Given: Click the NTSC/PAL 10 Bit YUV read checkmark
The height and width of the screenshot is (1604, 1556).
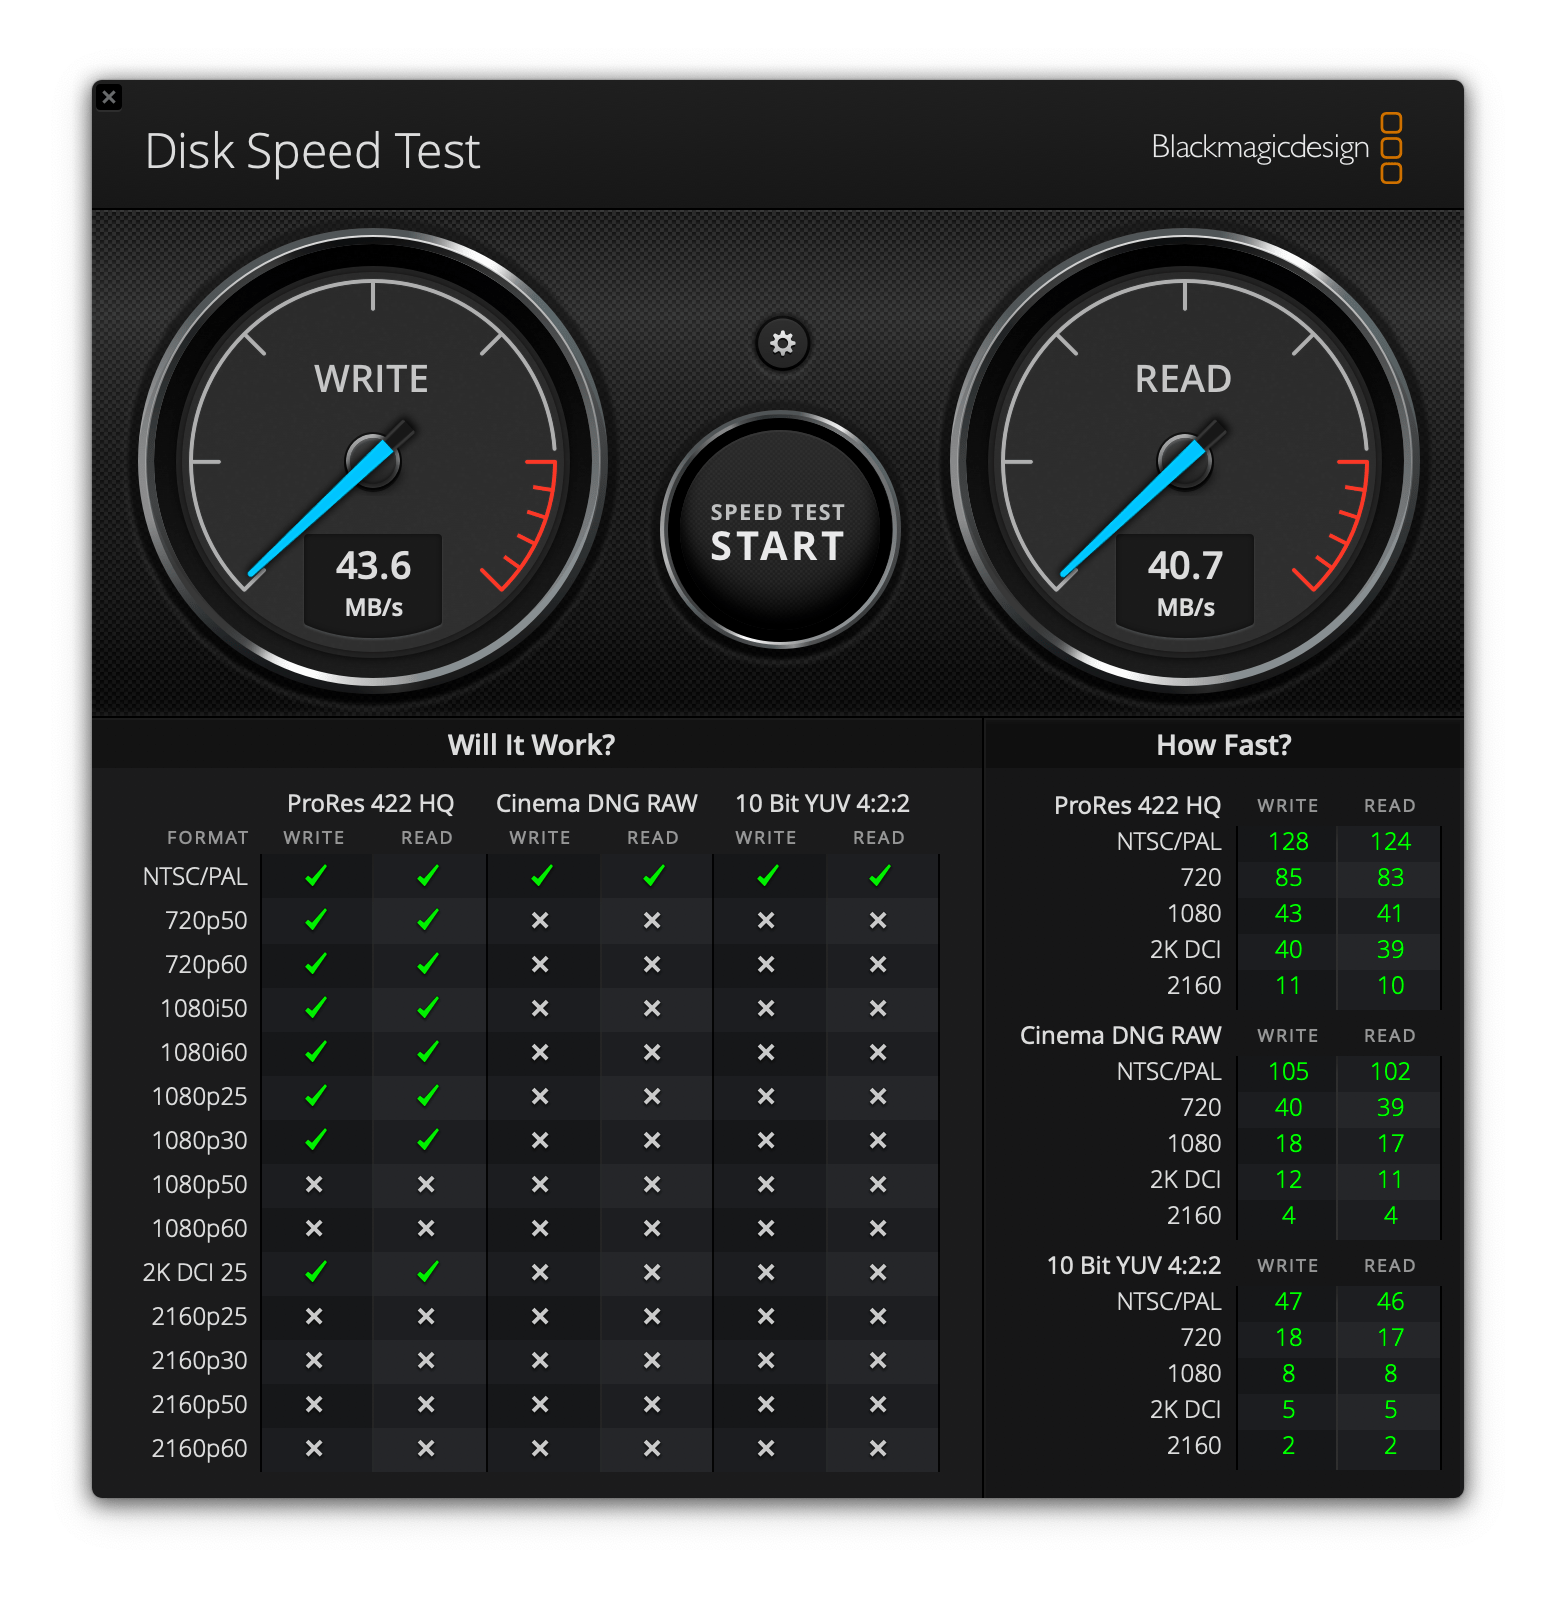Looking at the screenshot, I should [879, 876].
